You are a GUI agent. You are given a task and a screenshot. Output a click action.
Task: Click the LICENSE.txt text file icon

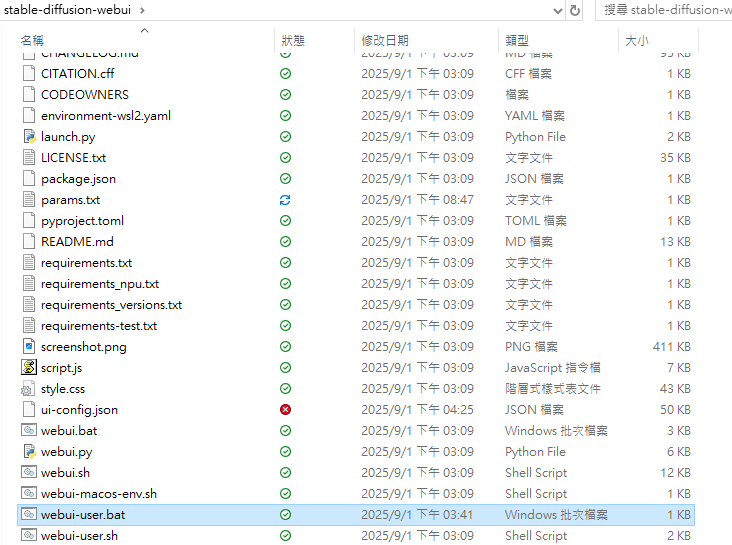click(x=29, y=158)
